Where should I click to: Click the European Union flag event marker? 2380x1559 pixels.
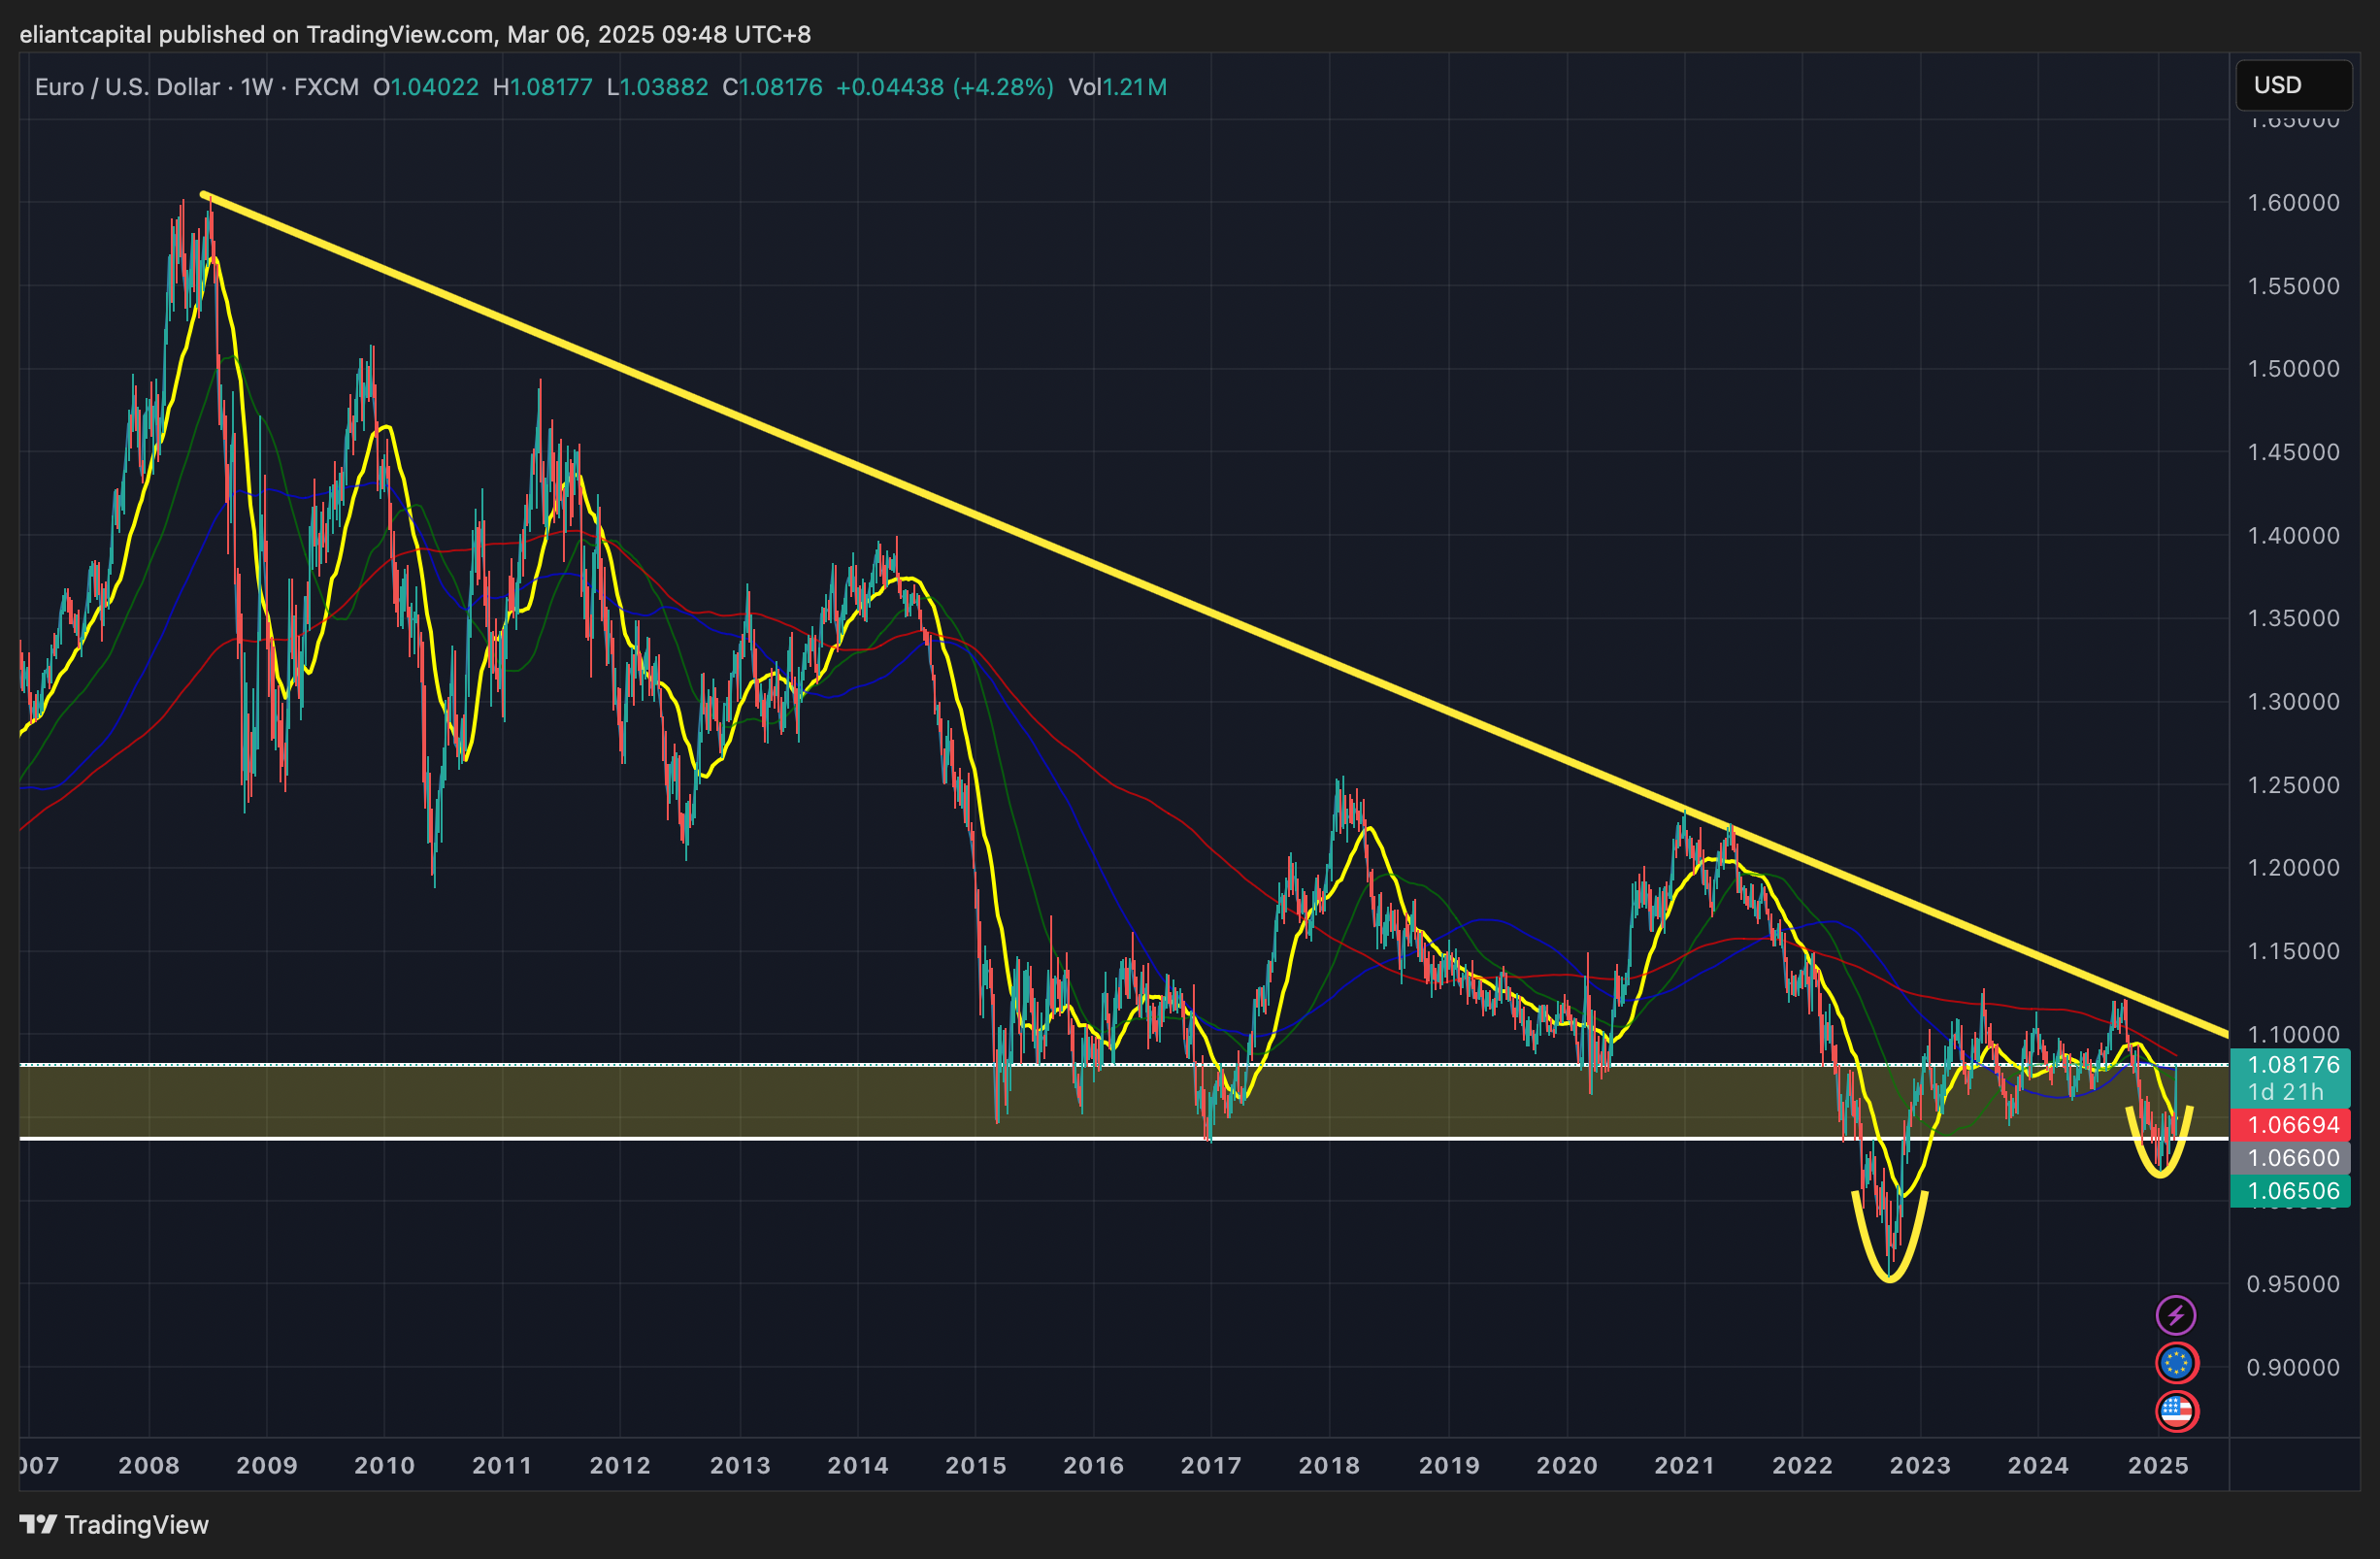pyautogui.click(x=2176, y=1363)
